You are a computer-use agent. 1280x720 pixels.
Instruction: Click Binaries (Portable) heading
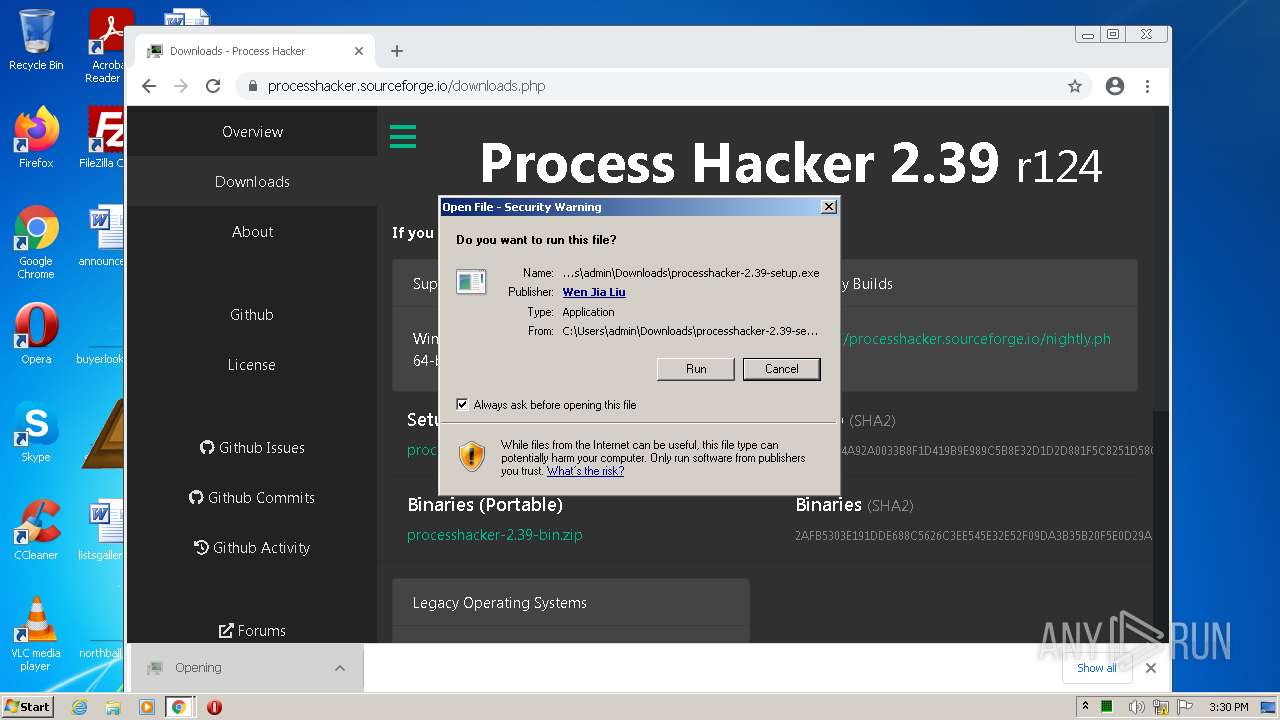click(x=485, y=505)
